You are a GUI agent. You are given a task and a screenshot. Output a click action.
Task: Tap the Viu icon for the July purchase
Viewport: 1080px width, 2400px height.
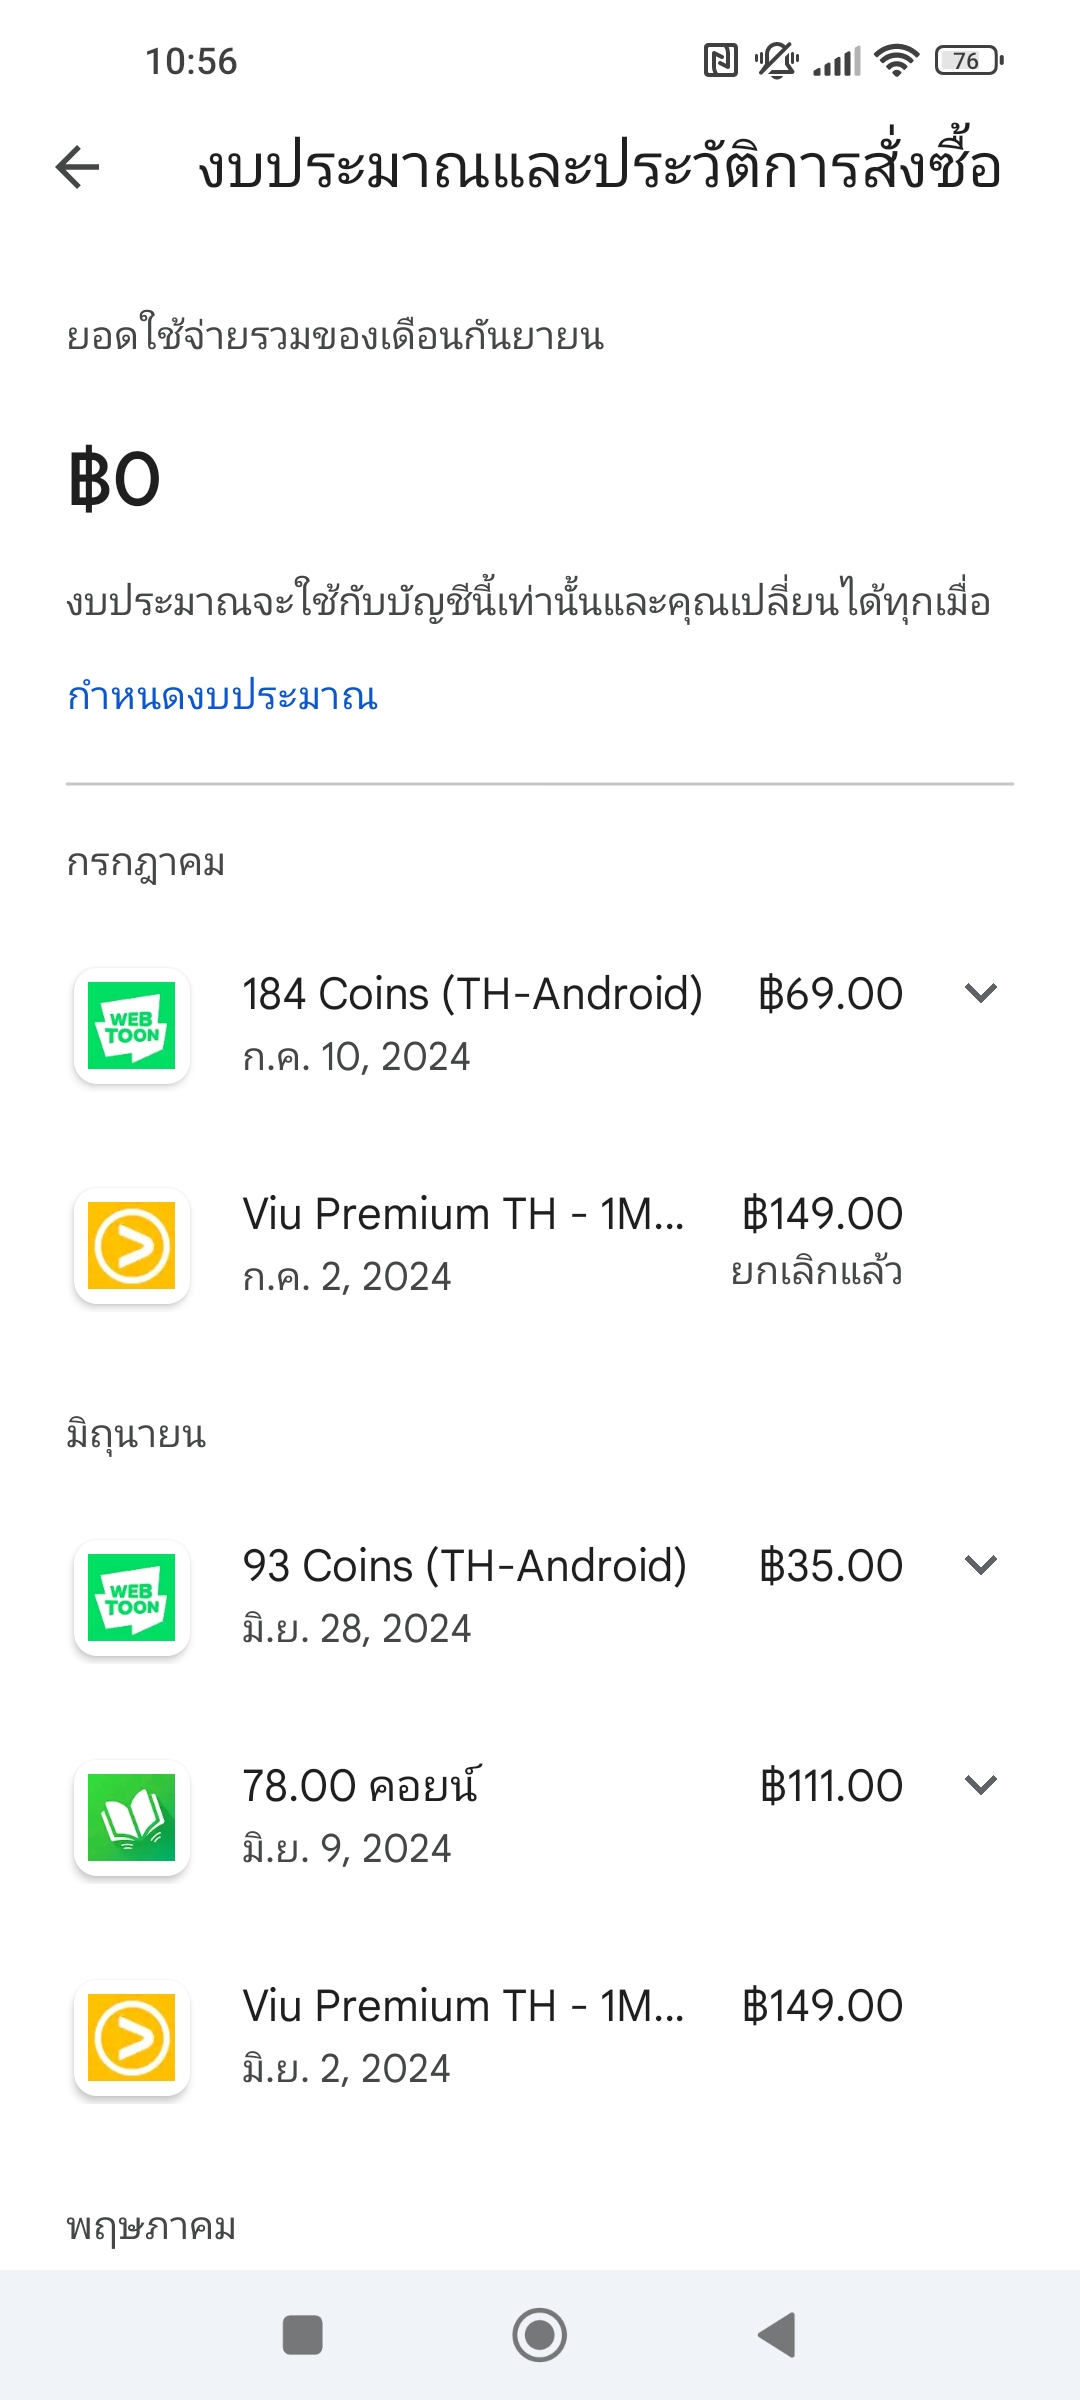pos(132,1245)
